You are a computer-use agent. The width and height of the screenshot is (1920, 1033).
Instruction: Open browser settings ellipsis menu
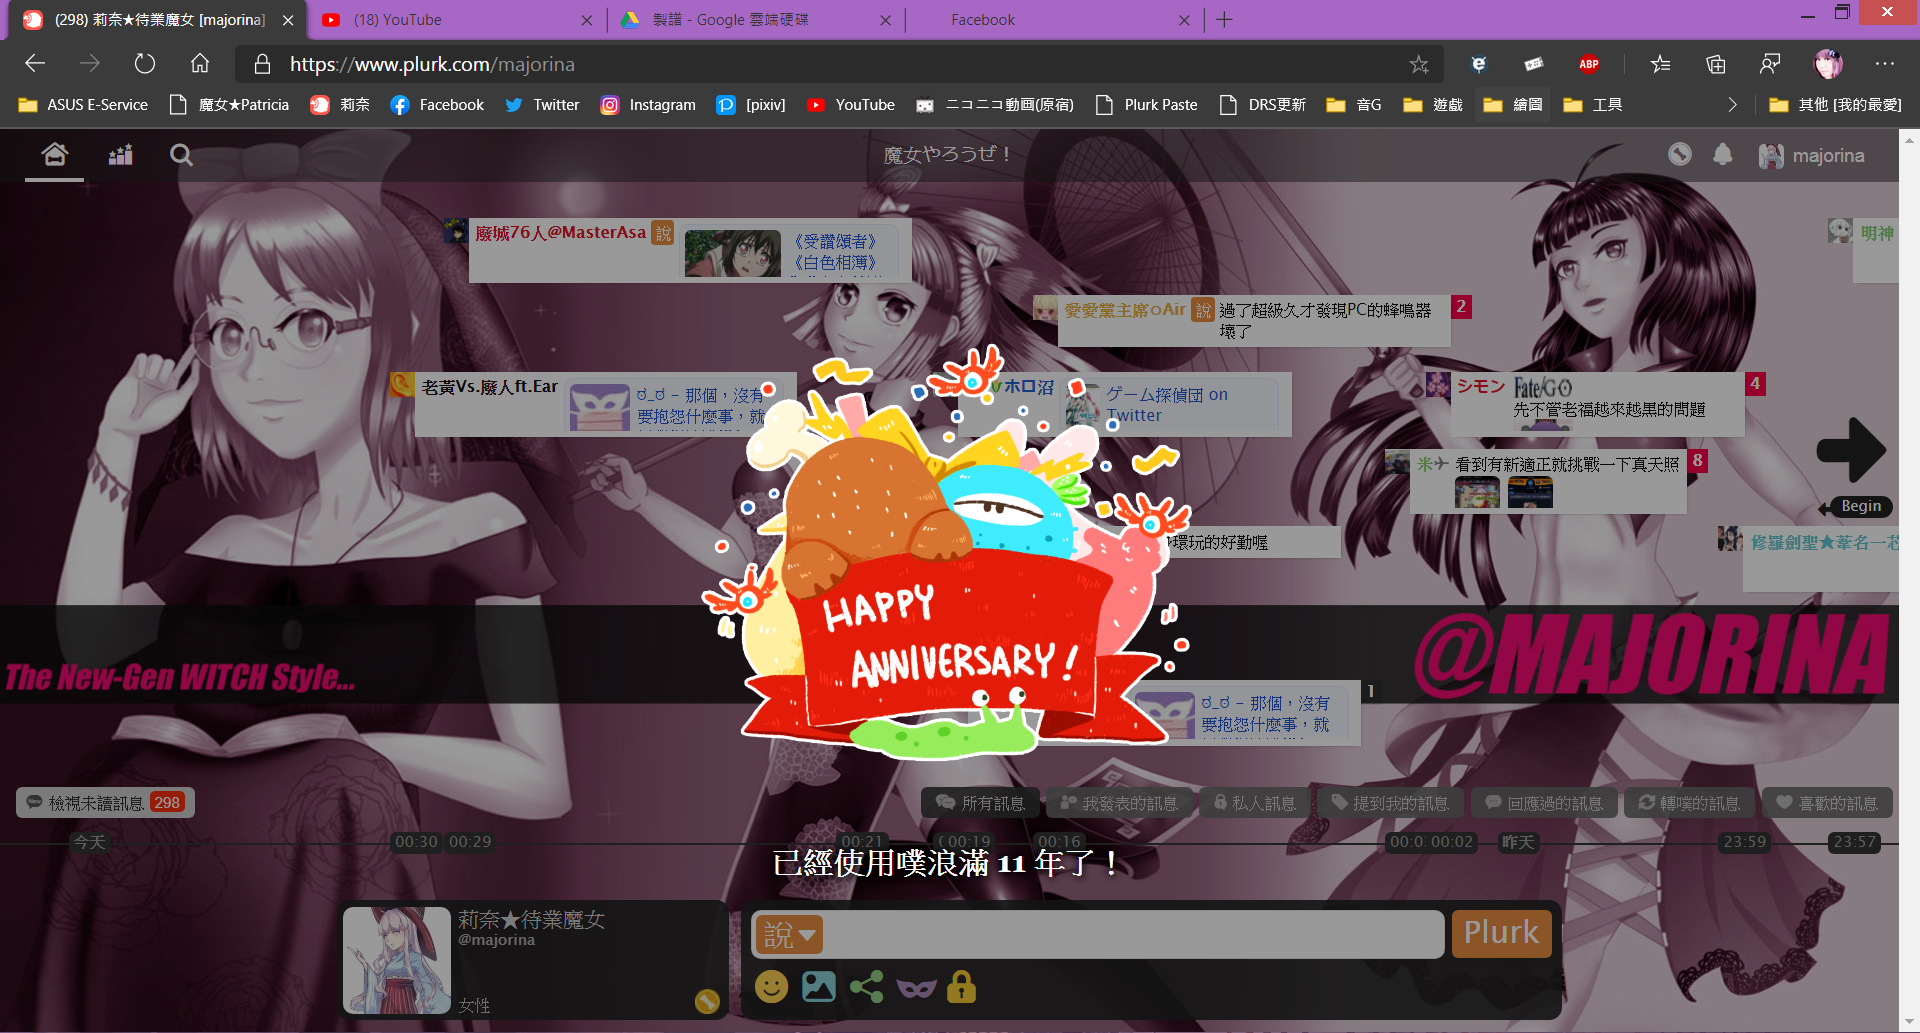(x=1885, y=64)
